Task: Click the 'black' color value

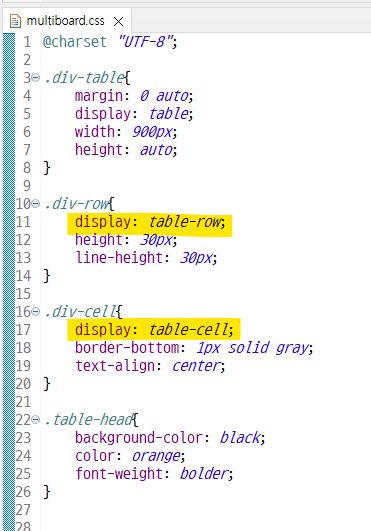Action: pyautogui.click(x=240, y=438)
